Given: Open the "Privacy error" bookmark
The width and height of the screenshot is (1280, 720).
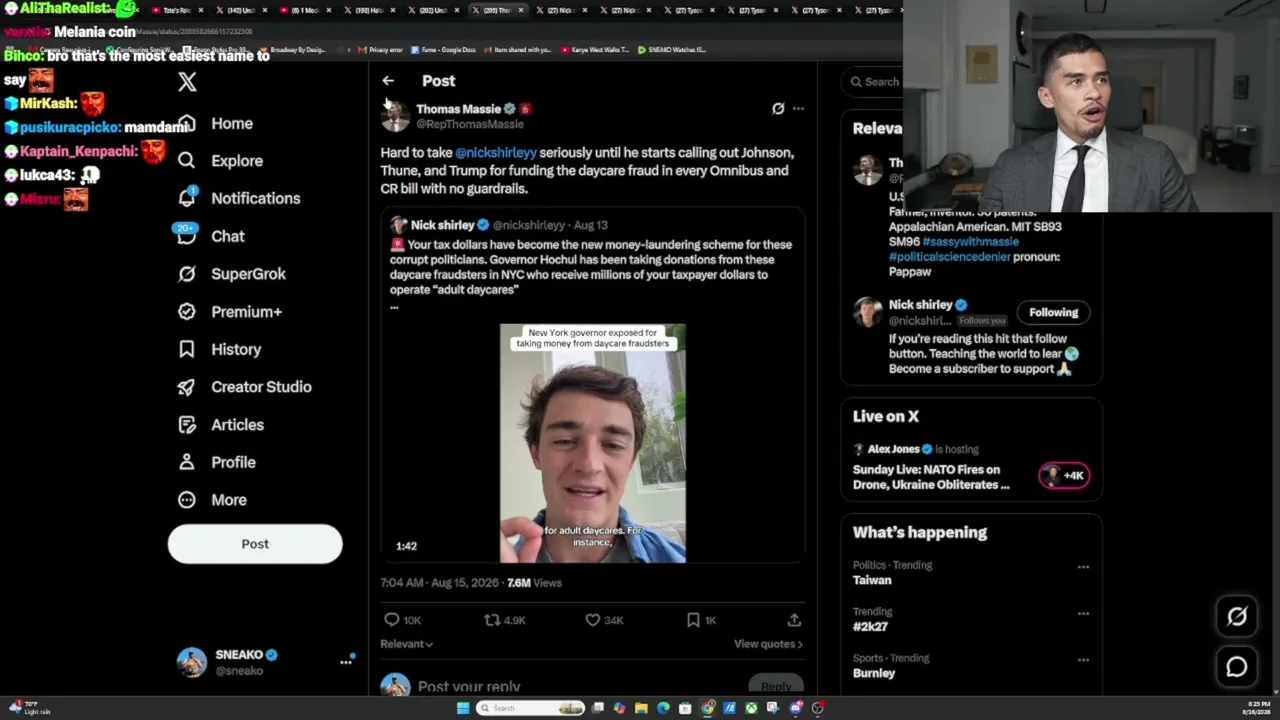Looking at the screenshot, I should click(x=380, y=50).
